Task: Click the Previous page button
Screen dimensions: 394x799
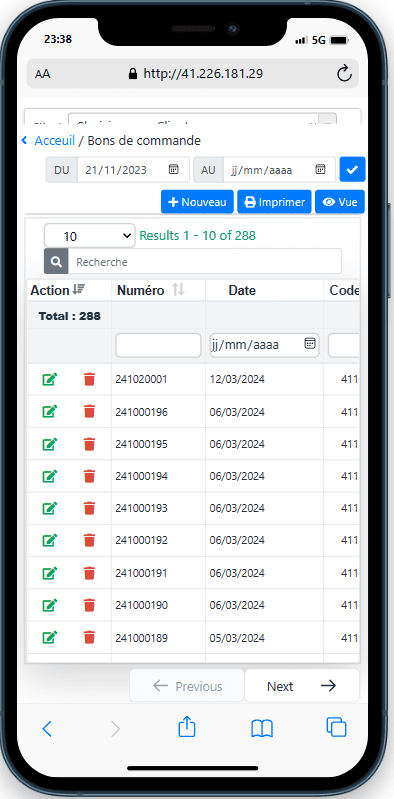Action: 187,686
